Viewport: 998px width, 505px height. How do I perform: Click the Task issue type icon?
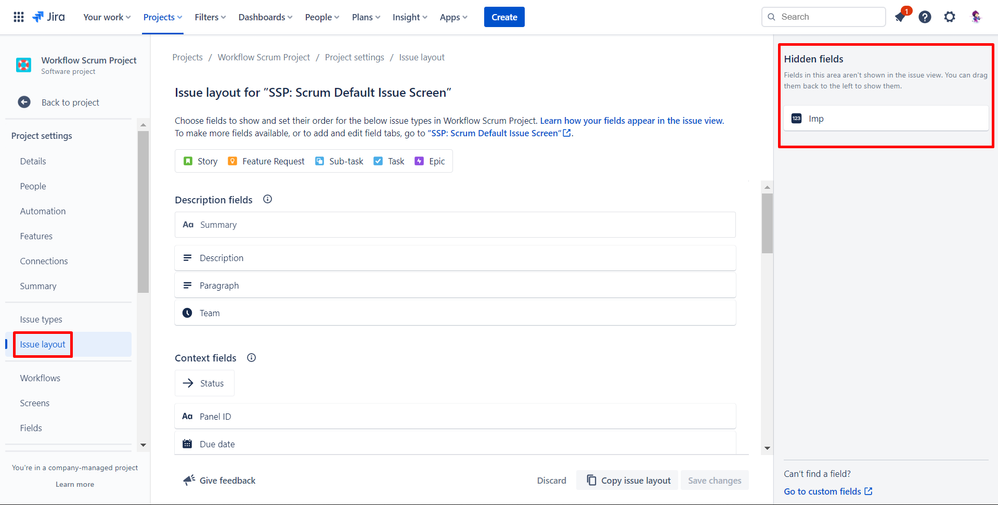tap(378, 161)
